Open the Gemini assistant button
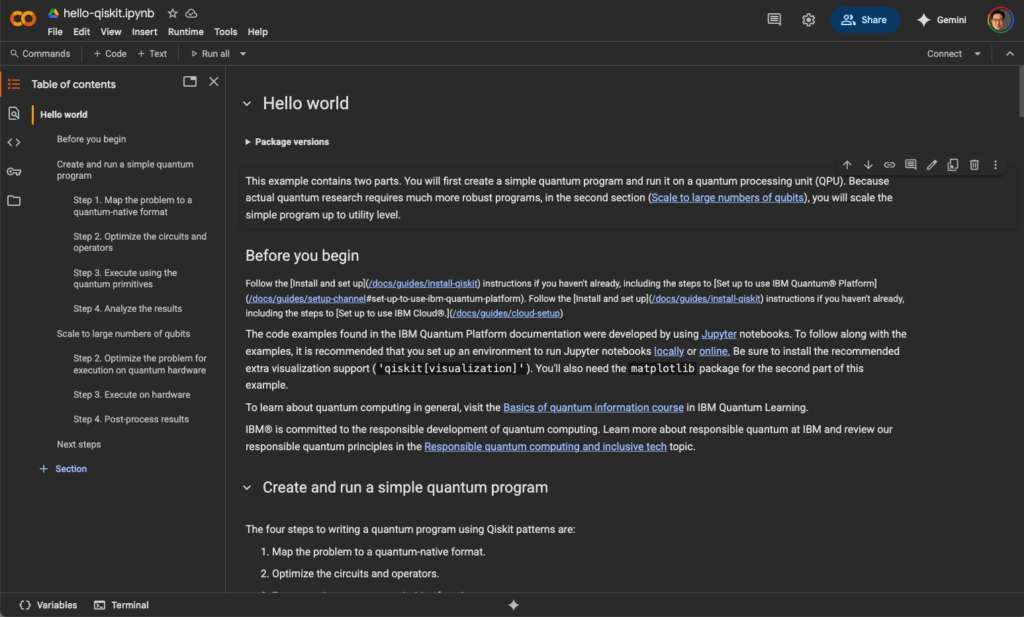1024x617 pixels. 942,20
